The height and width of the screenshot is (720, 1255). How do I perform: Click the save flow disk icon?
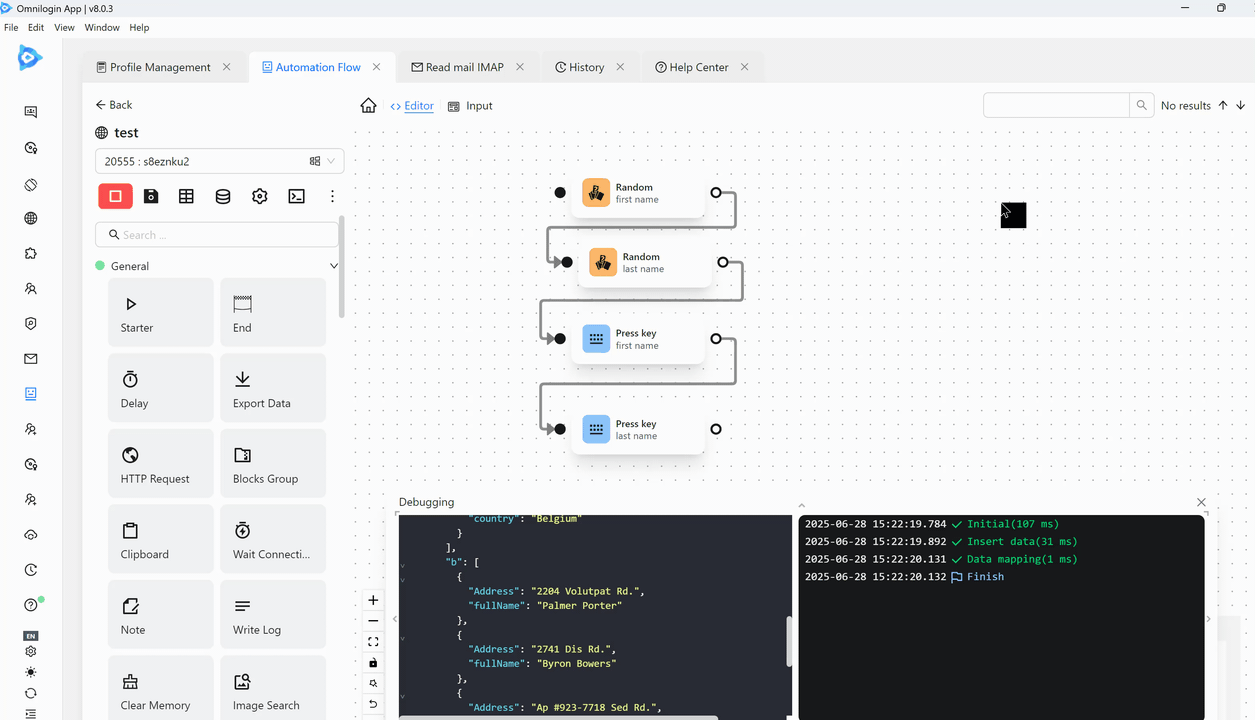[151, 196]
